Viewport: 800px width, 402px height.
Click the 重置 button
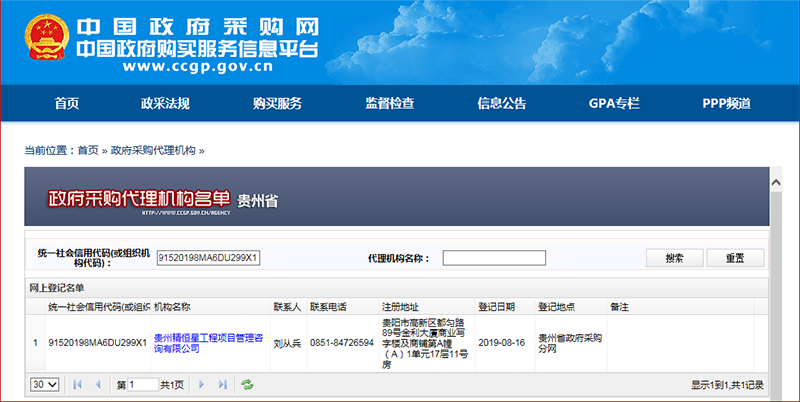(x=735, y=258)
